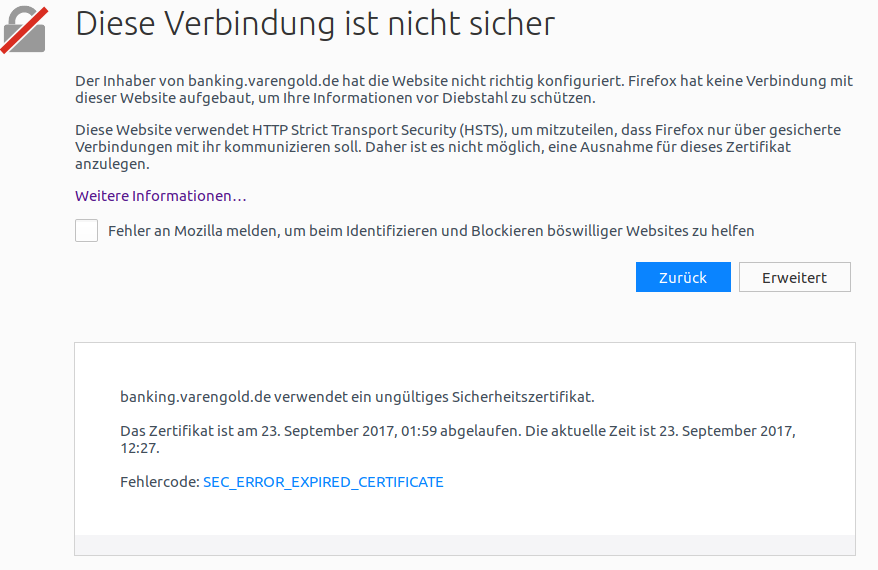Click the text dieser Website aufgebaut
The image size is (878, 570).
(165, 98)
